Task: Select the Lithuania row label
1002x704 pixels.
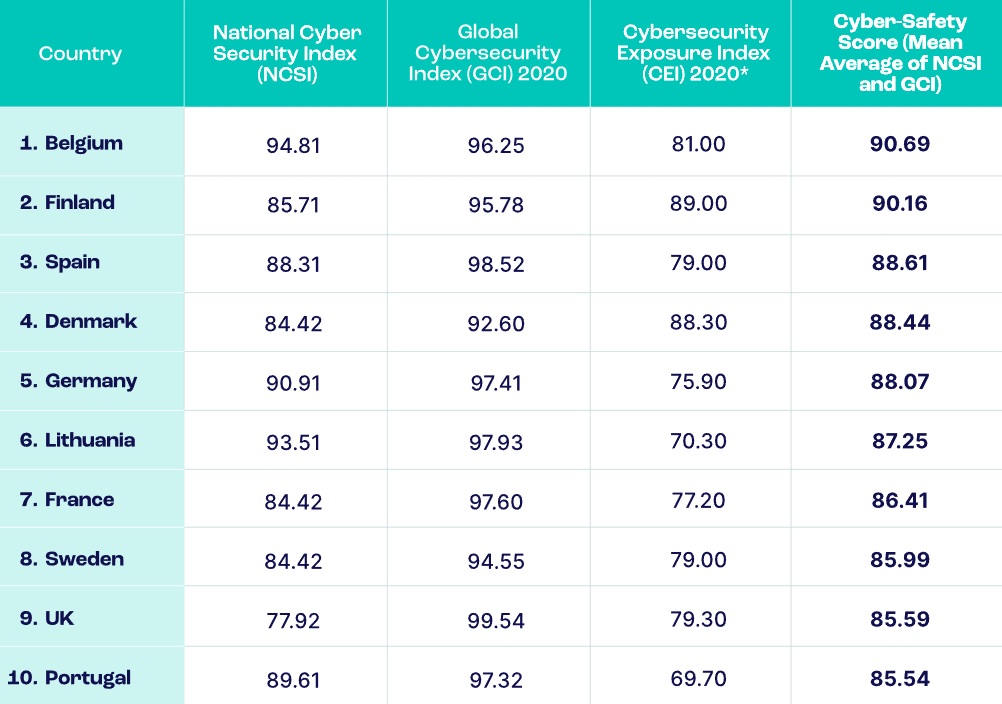Action: (78, 440)
